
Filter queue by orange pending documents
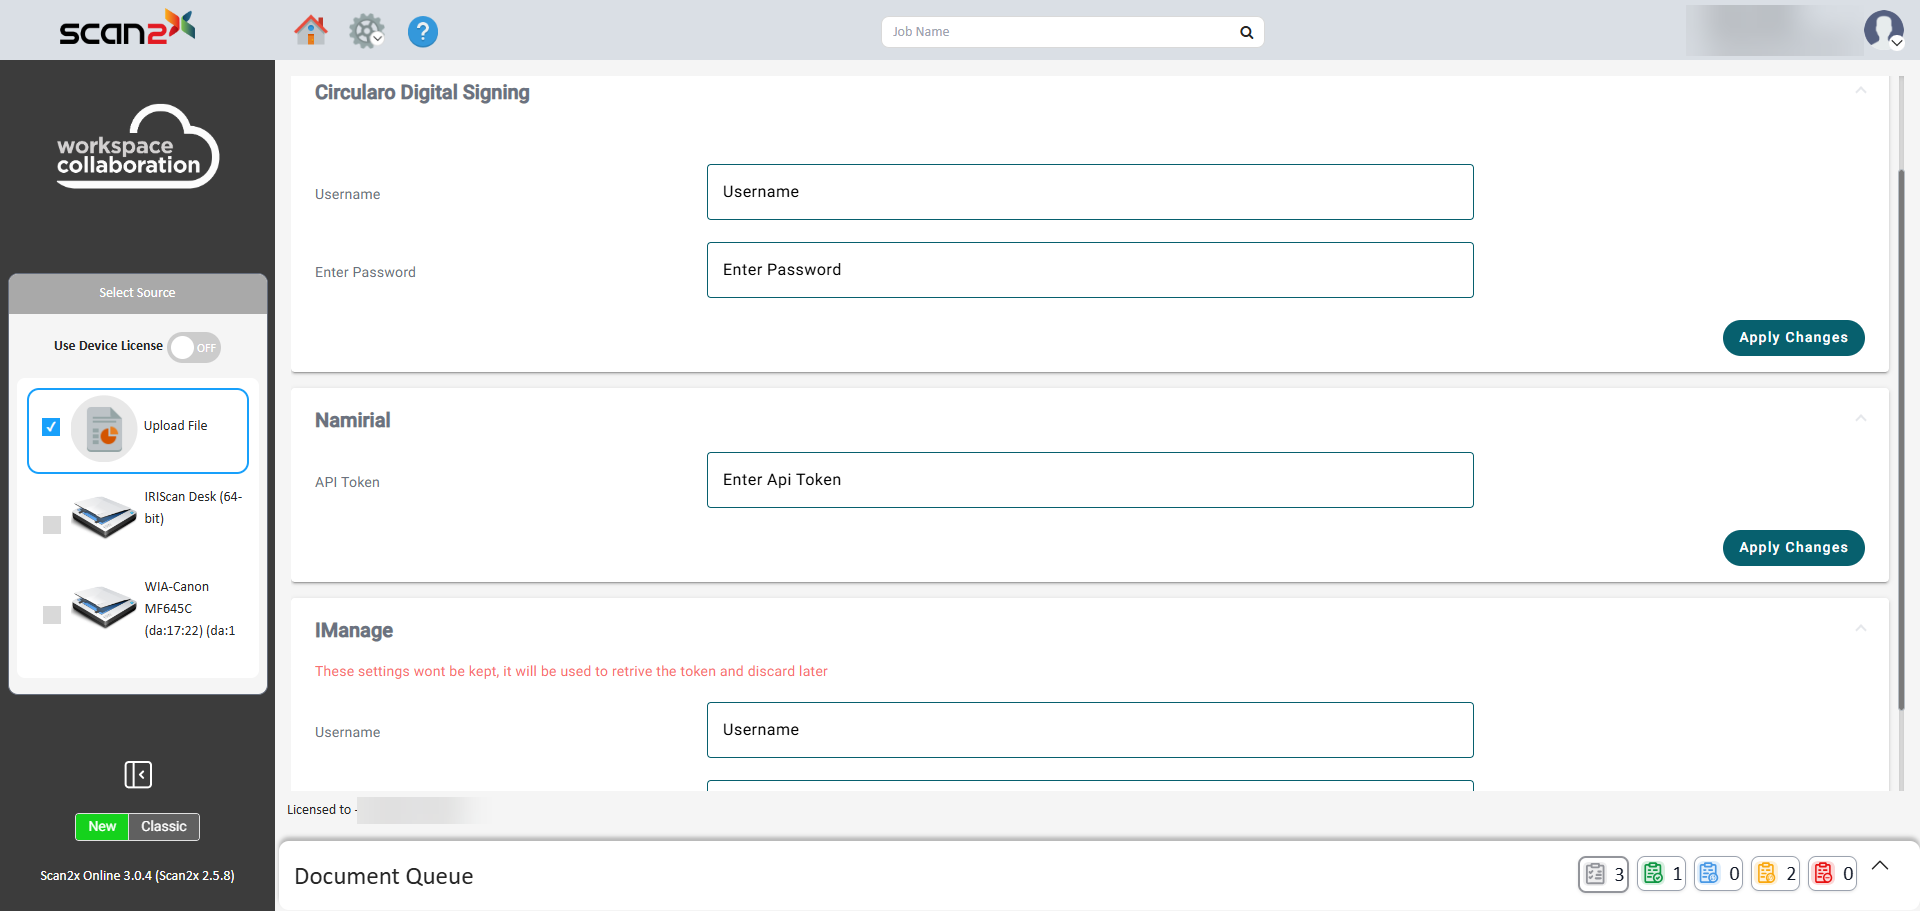coord(1775,874)
